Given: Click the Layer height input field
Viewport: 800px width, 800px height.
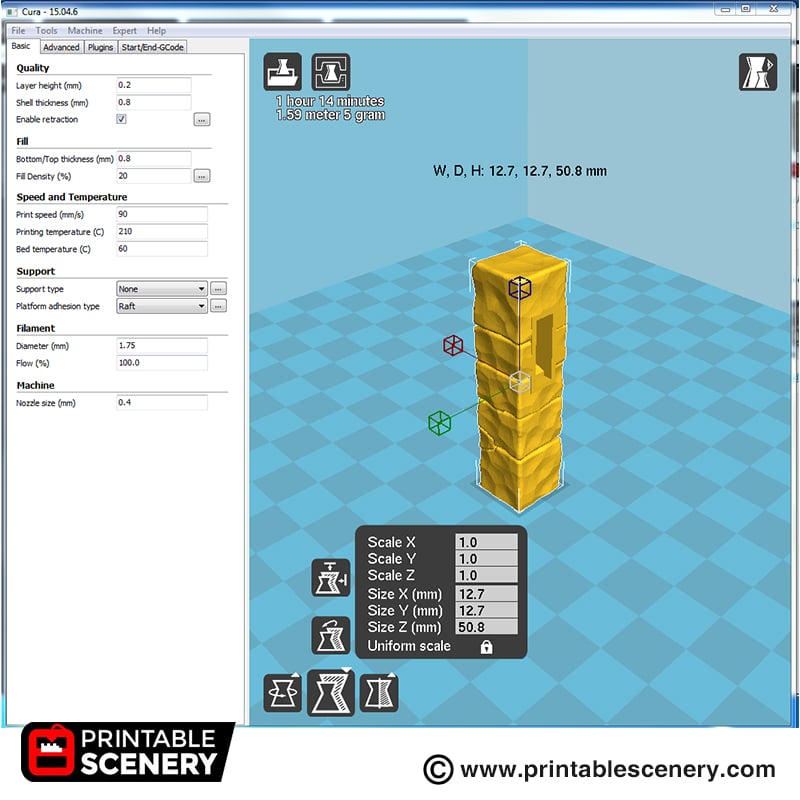Looking at the screenshot, I should pos(154,85).
